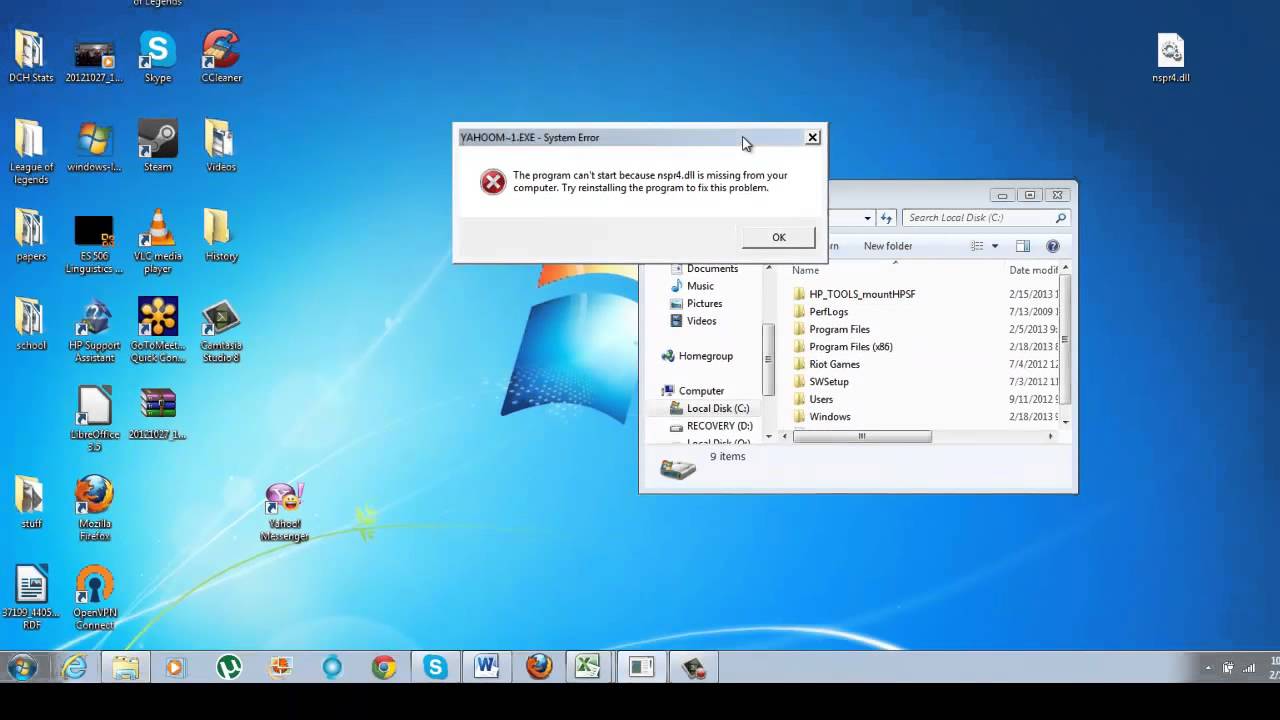The height and width of the screenshot is (720, 1280).
Task: Select Videos library in navigation pane
Action: click(x=701, y=321)
